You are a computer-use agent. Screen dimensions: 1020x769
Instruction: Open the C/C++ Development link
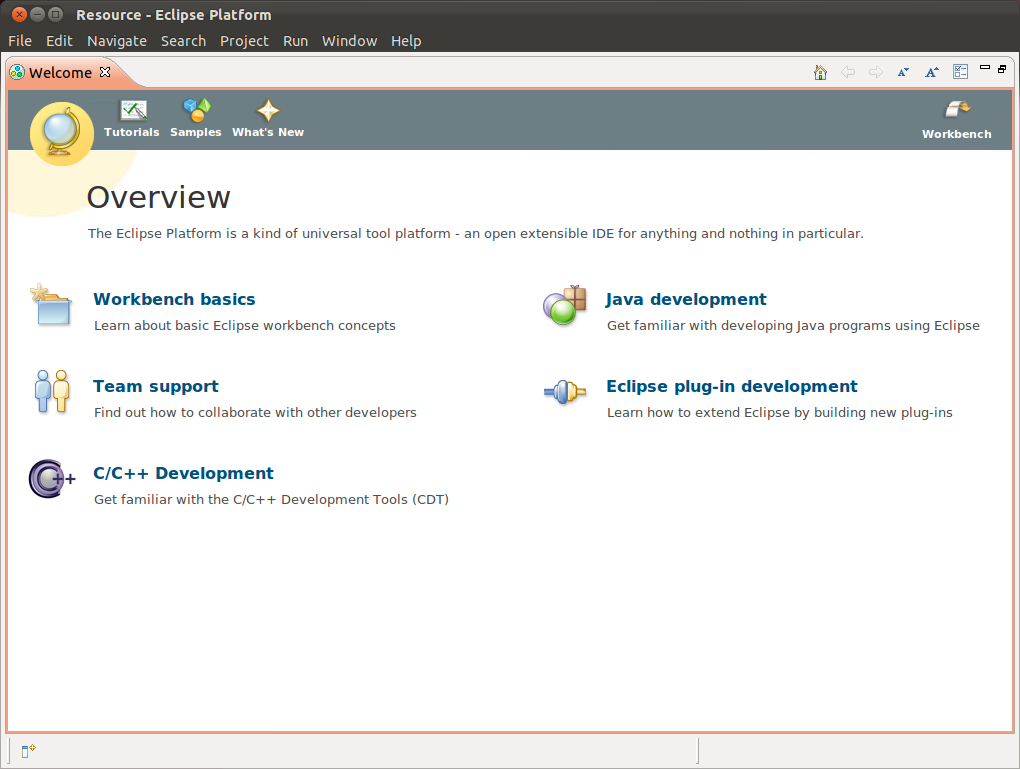183,473
